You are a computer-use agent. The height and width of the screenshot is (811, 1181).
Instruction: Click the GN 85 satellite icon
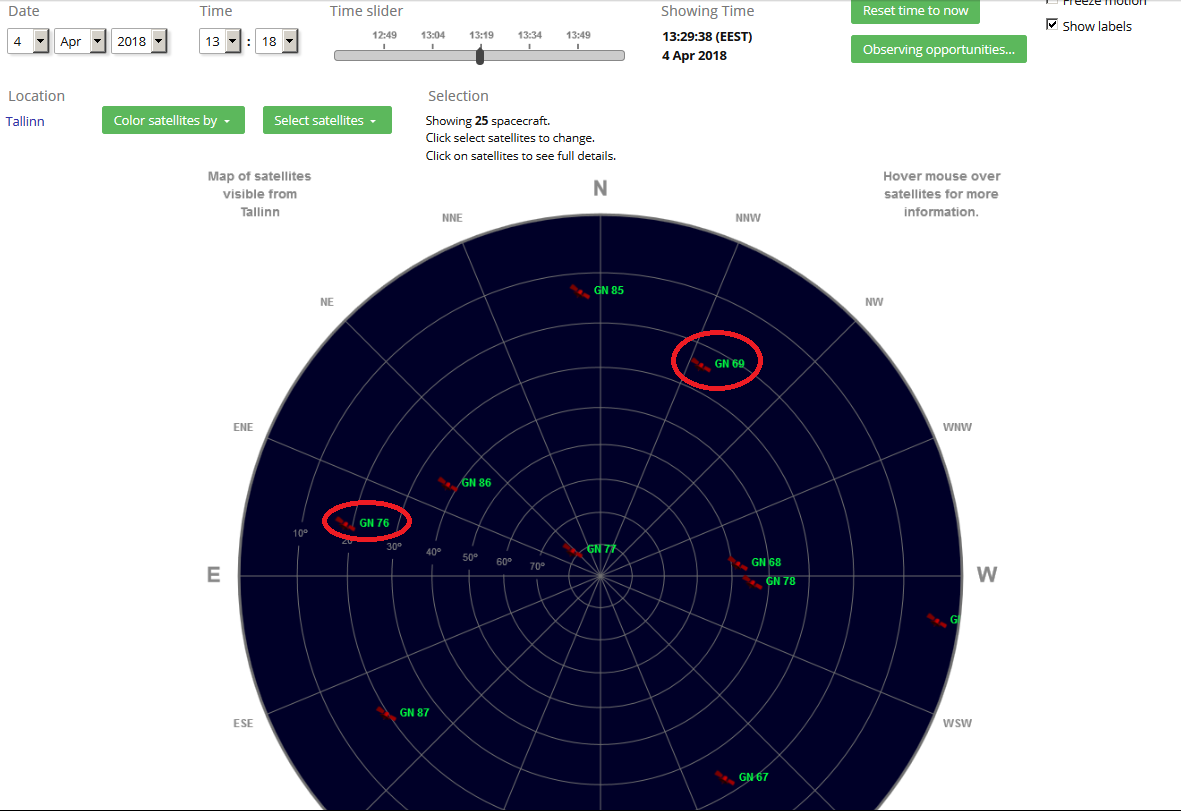coord(579,291)
